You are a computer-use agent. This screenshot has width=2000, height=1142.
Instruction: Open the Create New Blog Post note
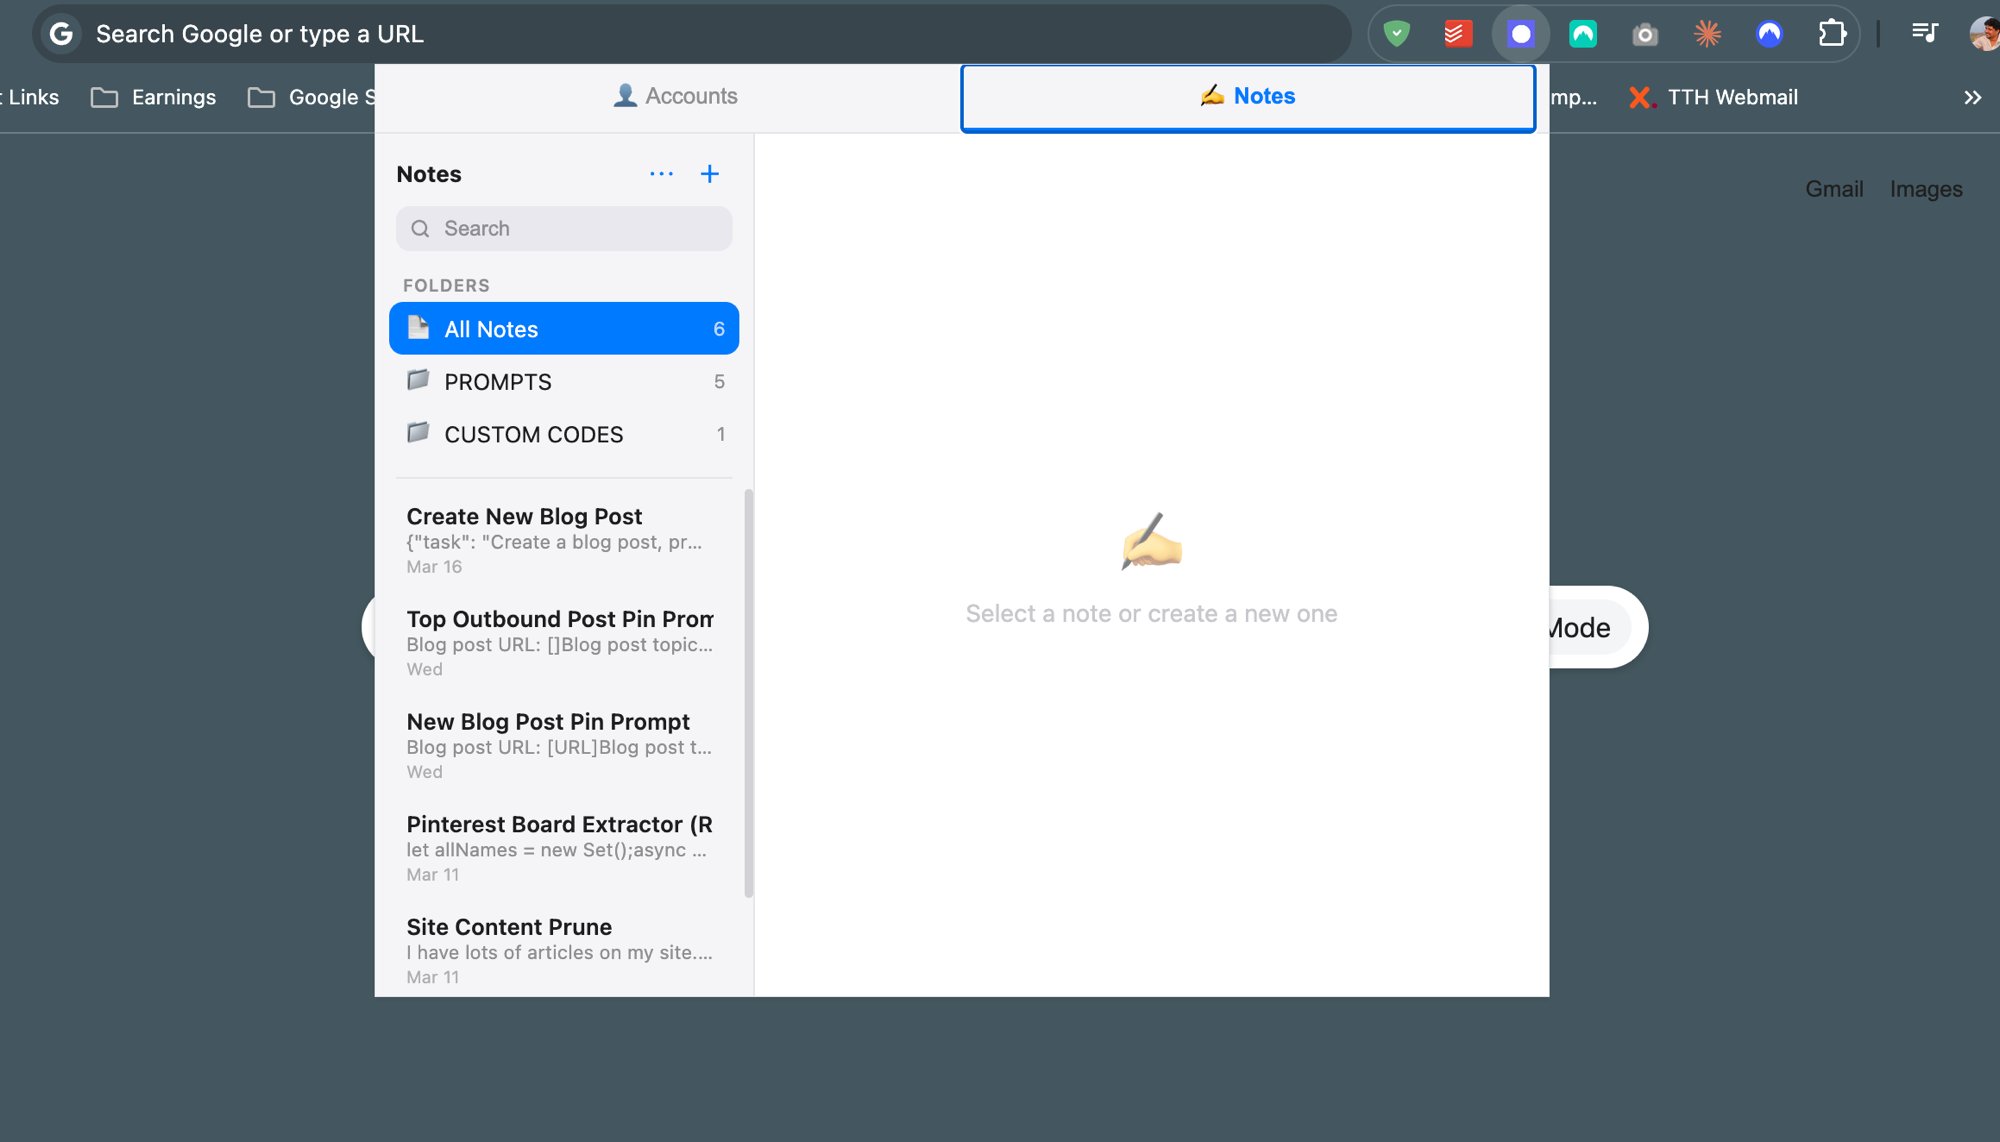[558, 540]
